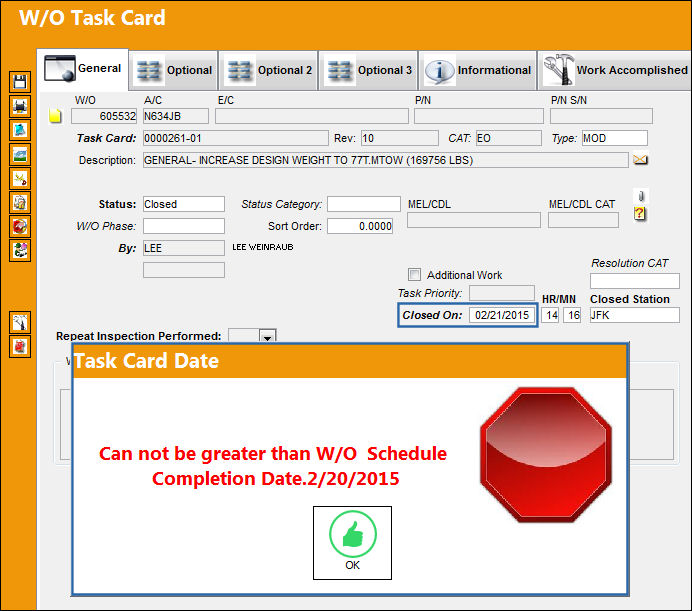Click the P/N S/N field

[601, 116]
